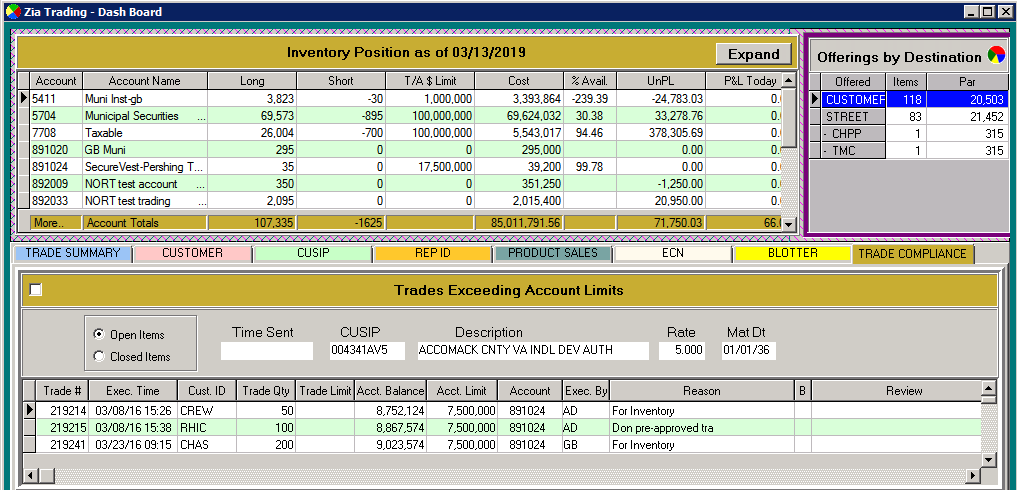
Task: Select the Closed Items radio button
Action: pyautogui.click(x=98, y=356)
